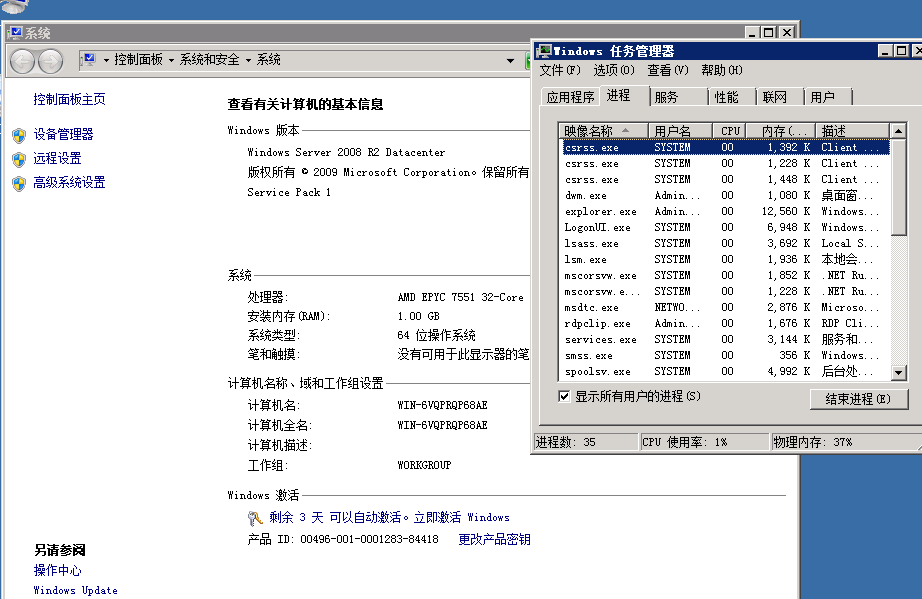
Task: Open the address bar history dropdown arrow
Action: 511,61
